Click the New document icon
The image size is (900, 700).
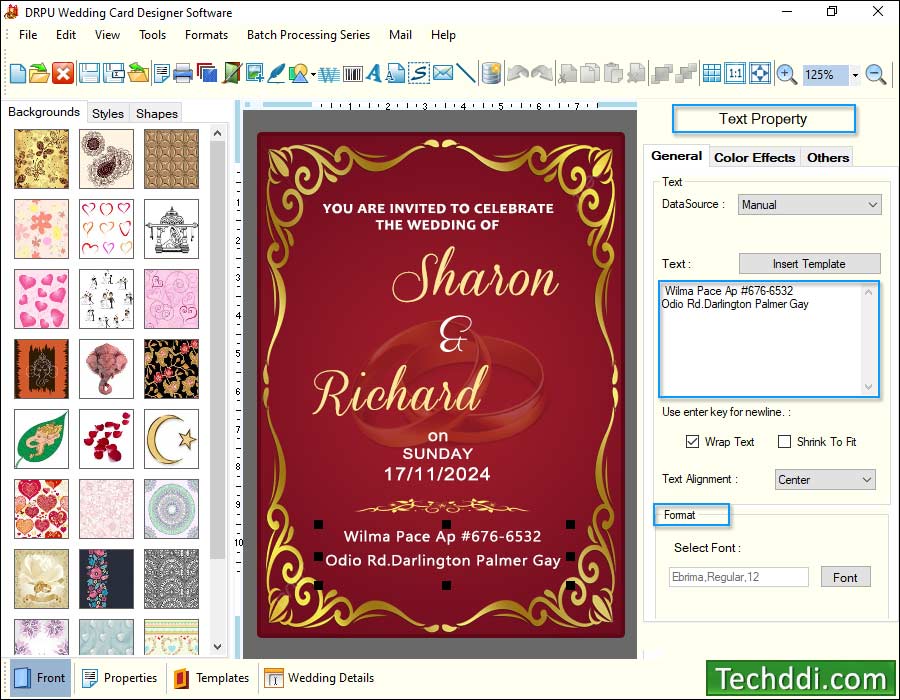pos(18,74)
